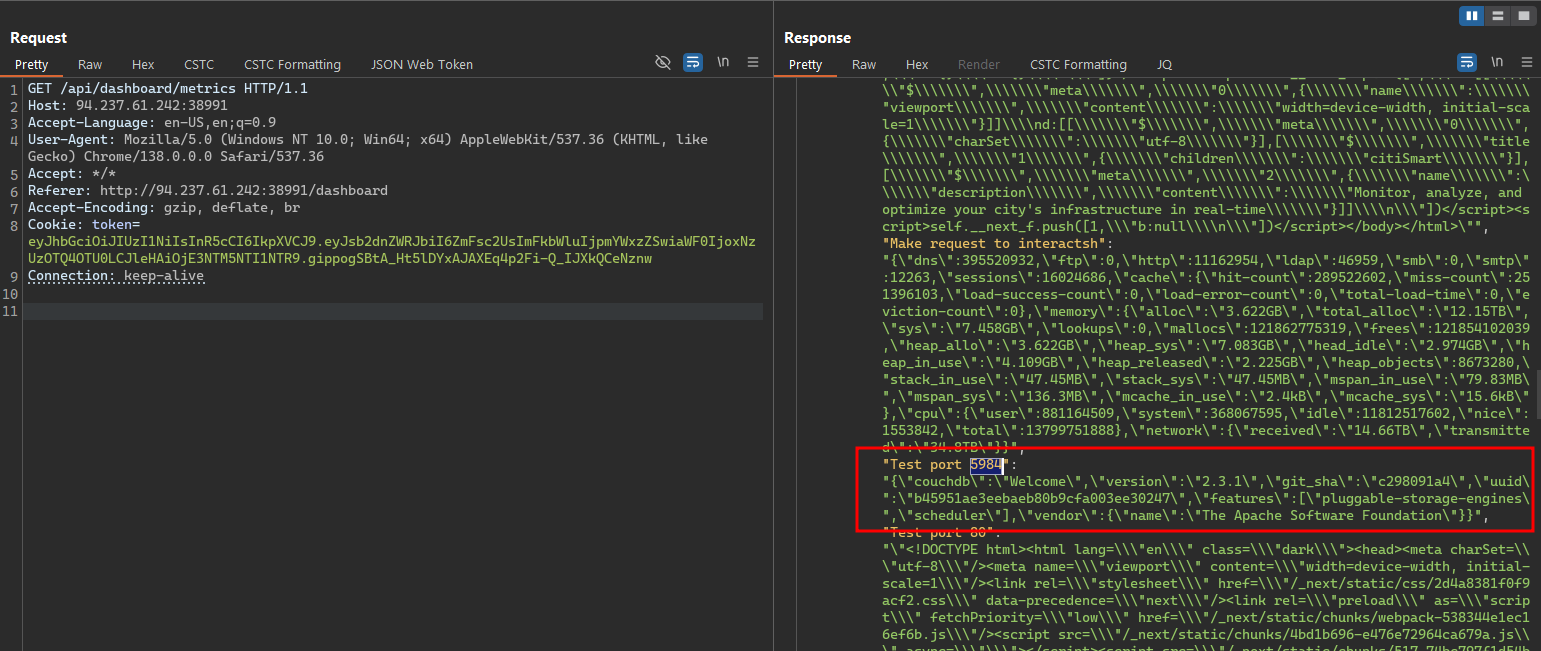Viewport: 1541px width, 651px height.
Task: Toggle line wrap icon in Request panel
Action: (x=693, y=62)
